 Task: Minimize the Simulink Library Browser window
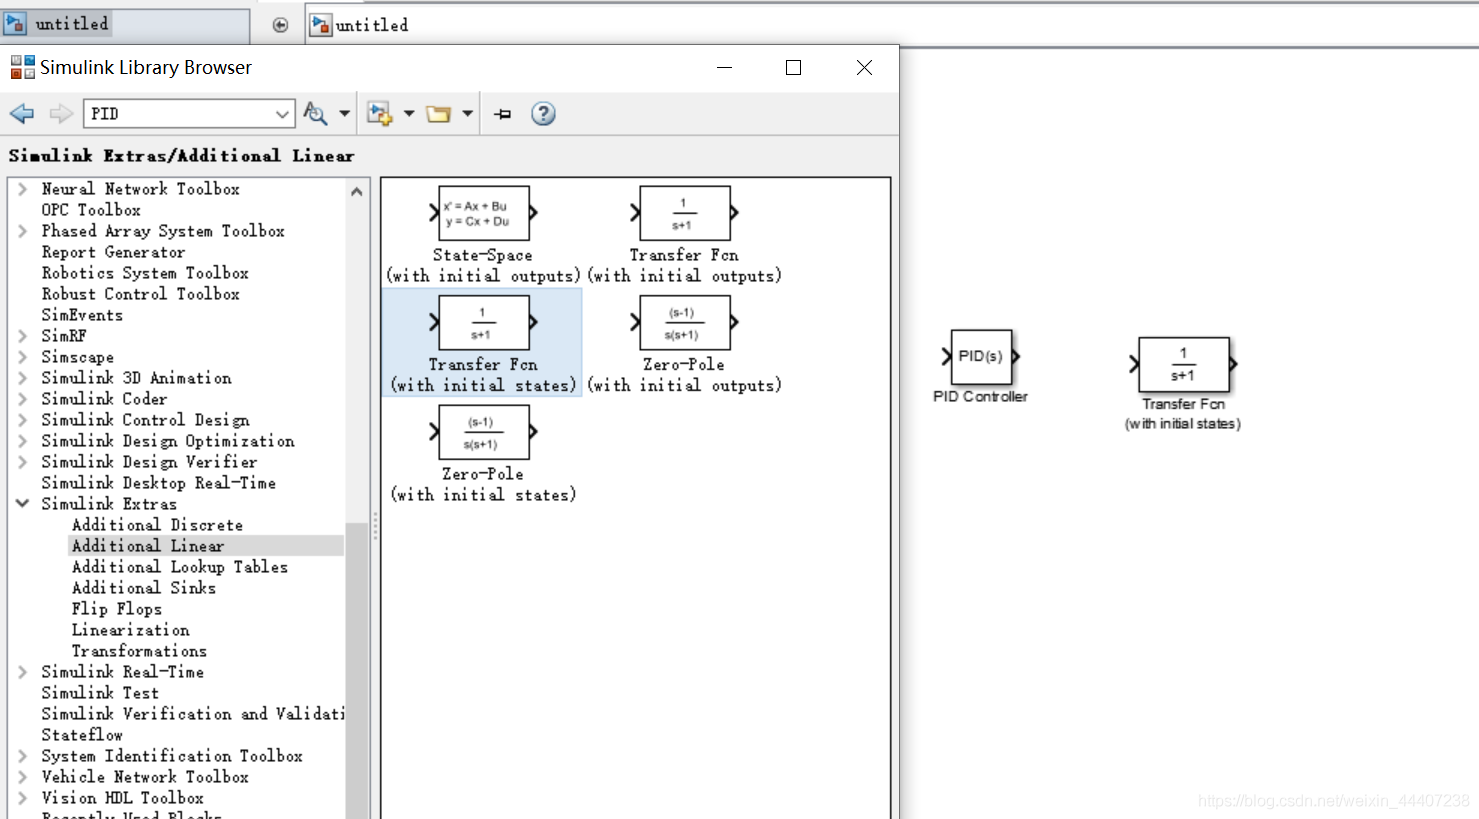point(725,68)
